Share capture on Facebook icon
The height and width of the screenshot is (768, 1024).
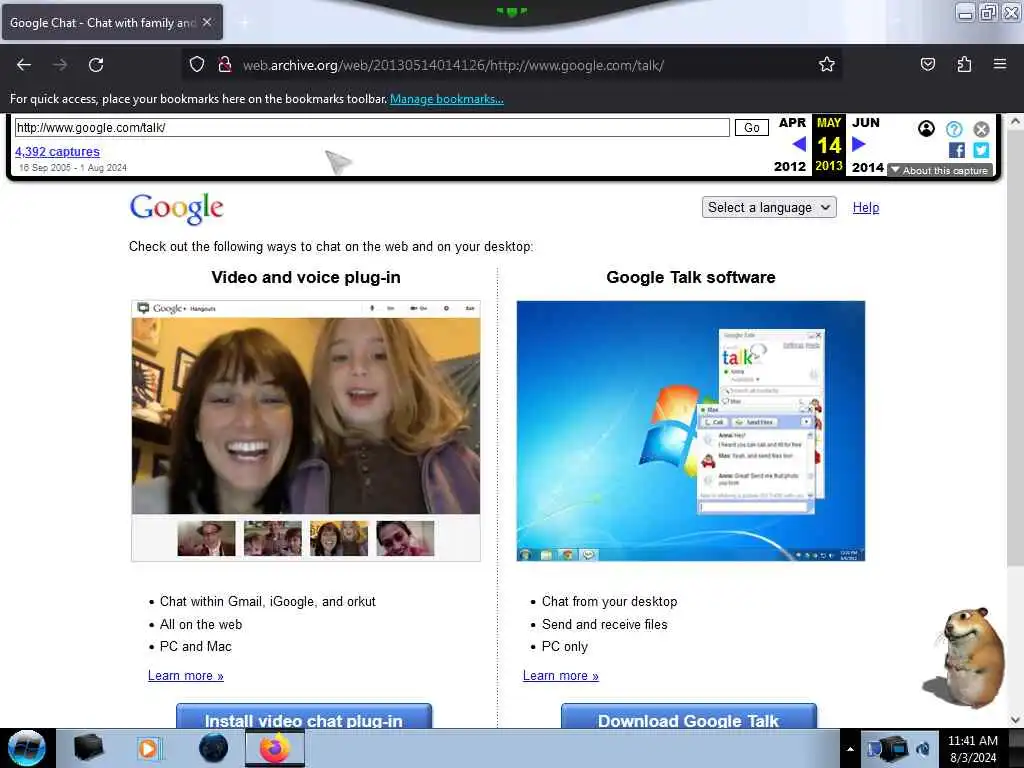point(957,150)
